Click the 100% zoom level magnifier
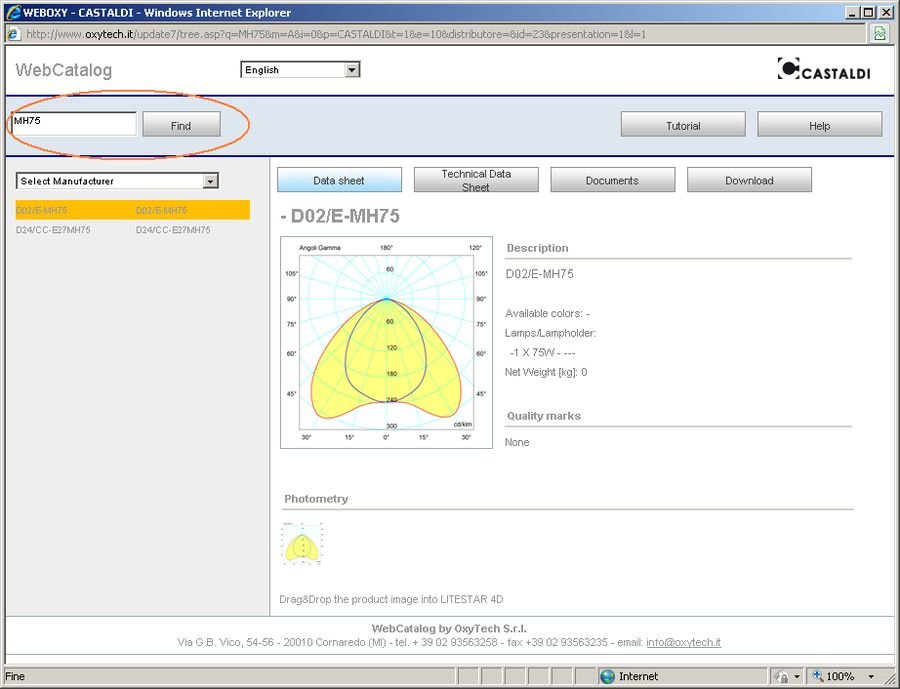The image size is (900, 689). (x=817, y=676)
